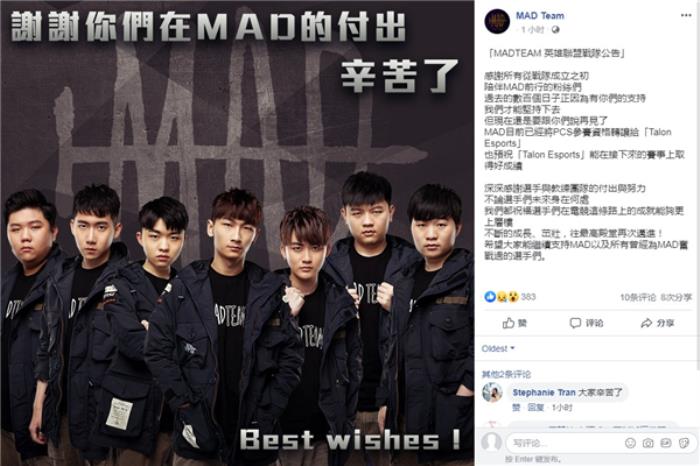This screenshot has height=466, width=700.
Task: Expand the other 2 comments link
Action: pyautogui.click(x=506, y=374)
